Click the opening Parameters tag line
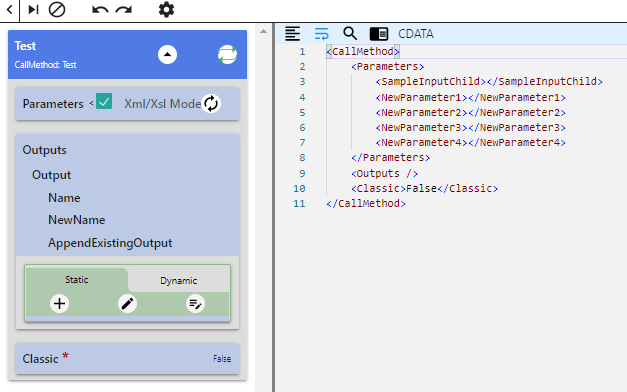 click(387, 66)
